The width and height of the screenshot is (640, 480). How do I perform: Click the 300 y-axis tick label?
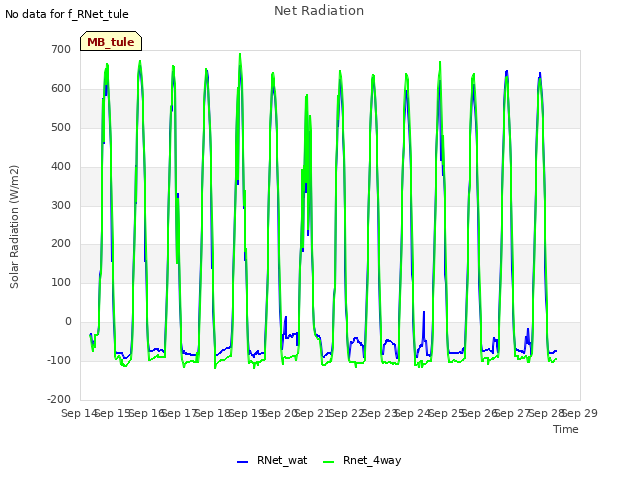pos(61,205)
